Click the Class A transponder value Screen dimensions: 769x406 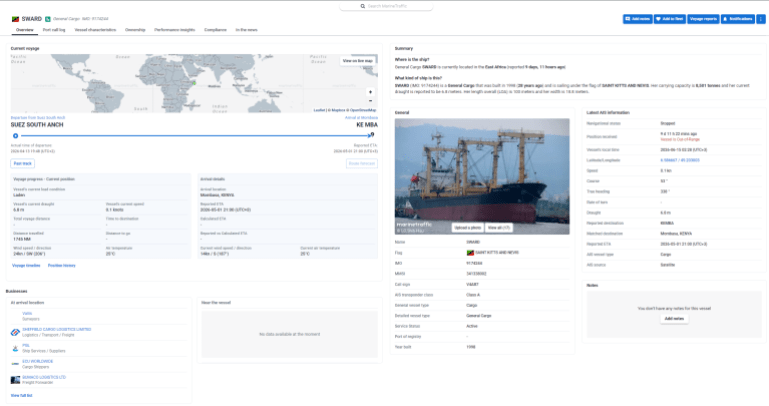[473, 295]
